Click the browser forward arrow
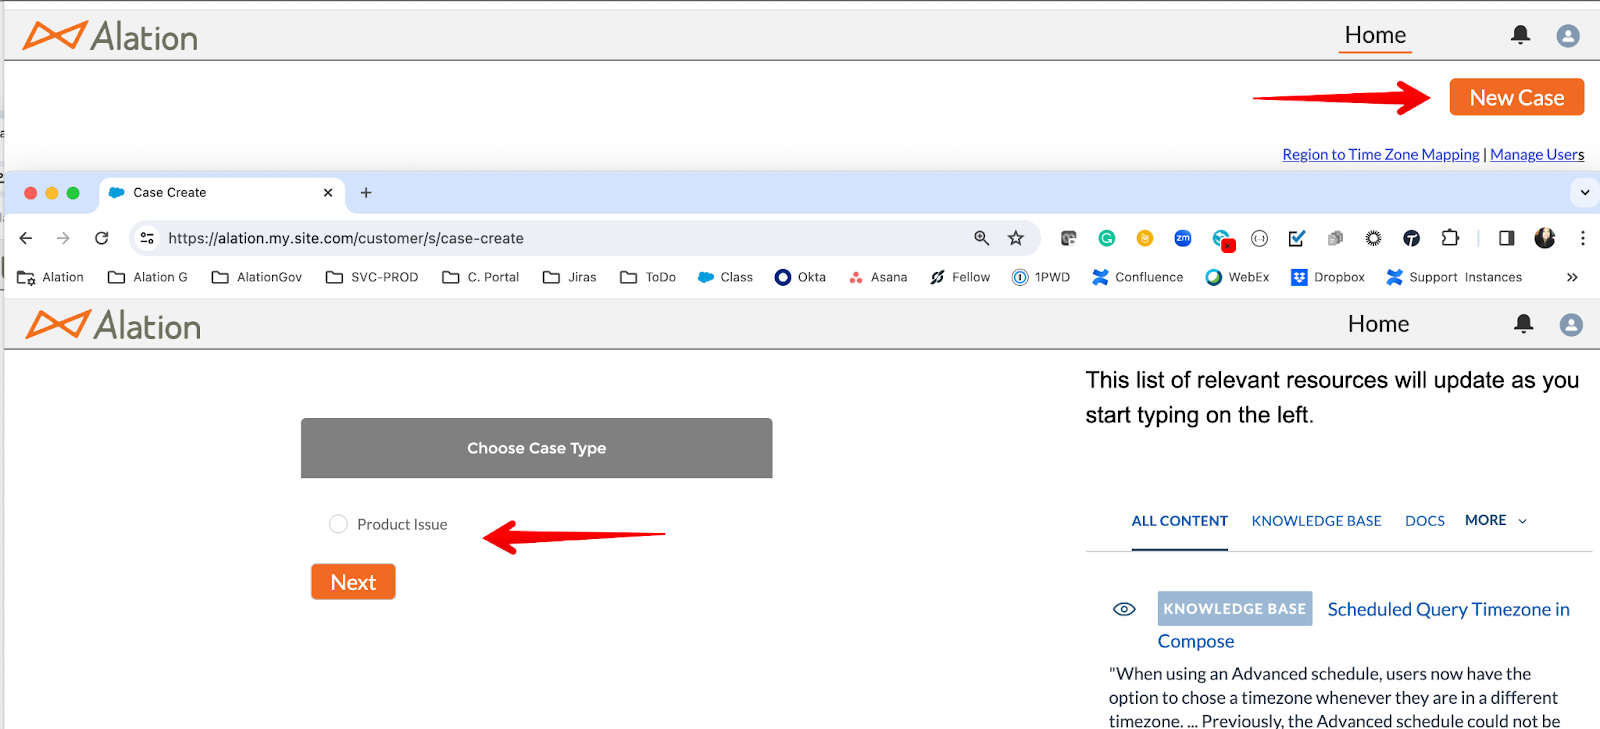 tap(63, 238)
